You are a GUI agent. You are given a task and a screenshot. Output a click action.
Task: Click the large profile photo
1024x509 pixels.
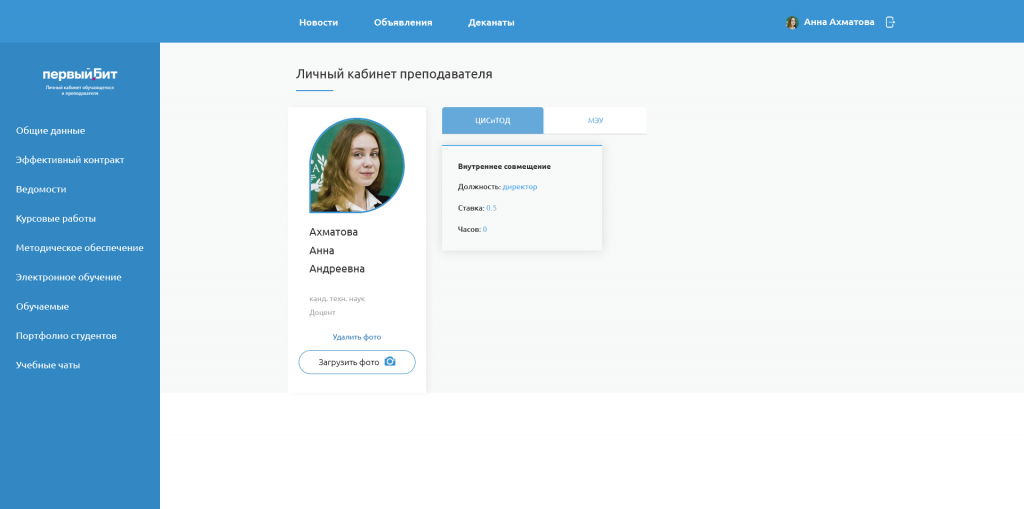(x=357, y=165)
